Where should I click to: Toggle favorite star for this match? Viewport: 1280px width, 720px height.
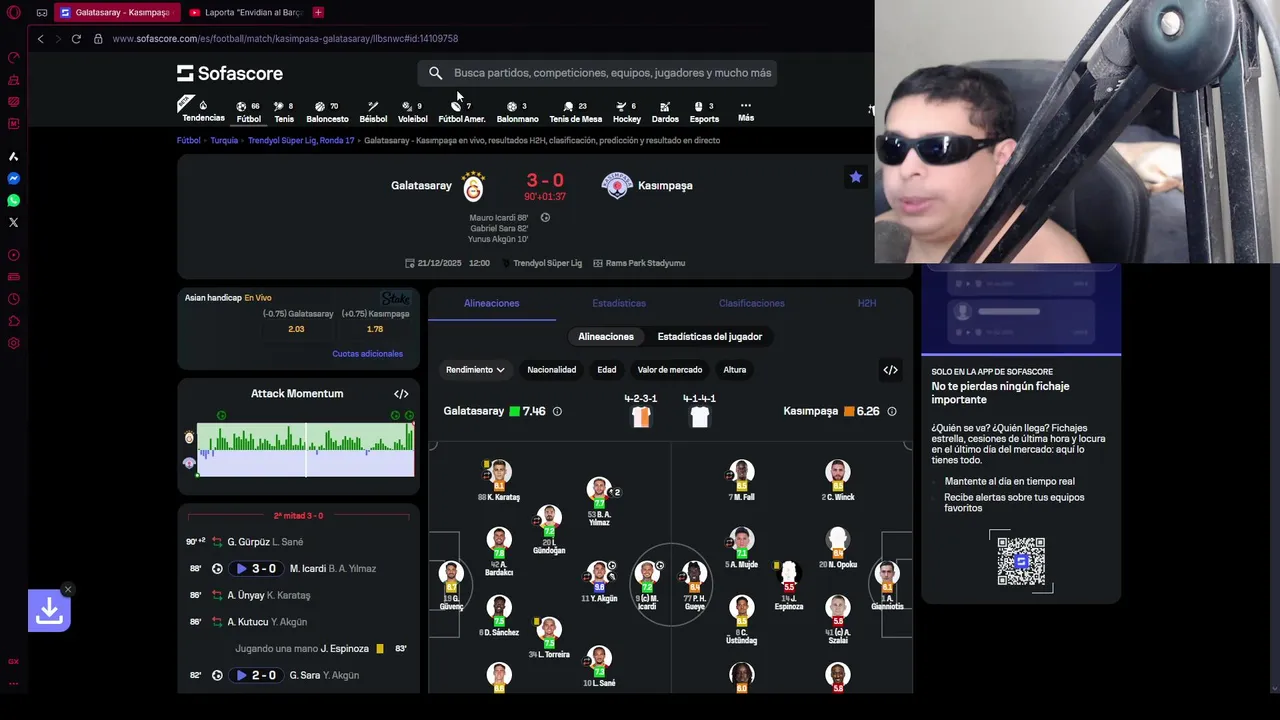point(855,177)
